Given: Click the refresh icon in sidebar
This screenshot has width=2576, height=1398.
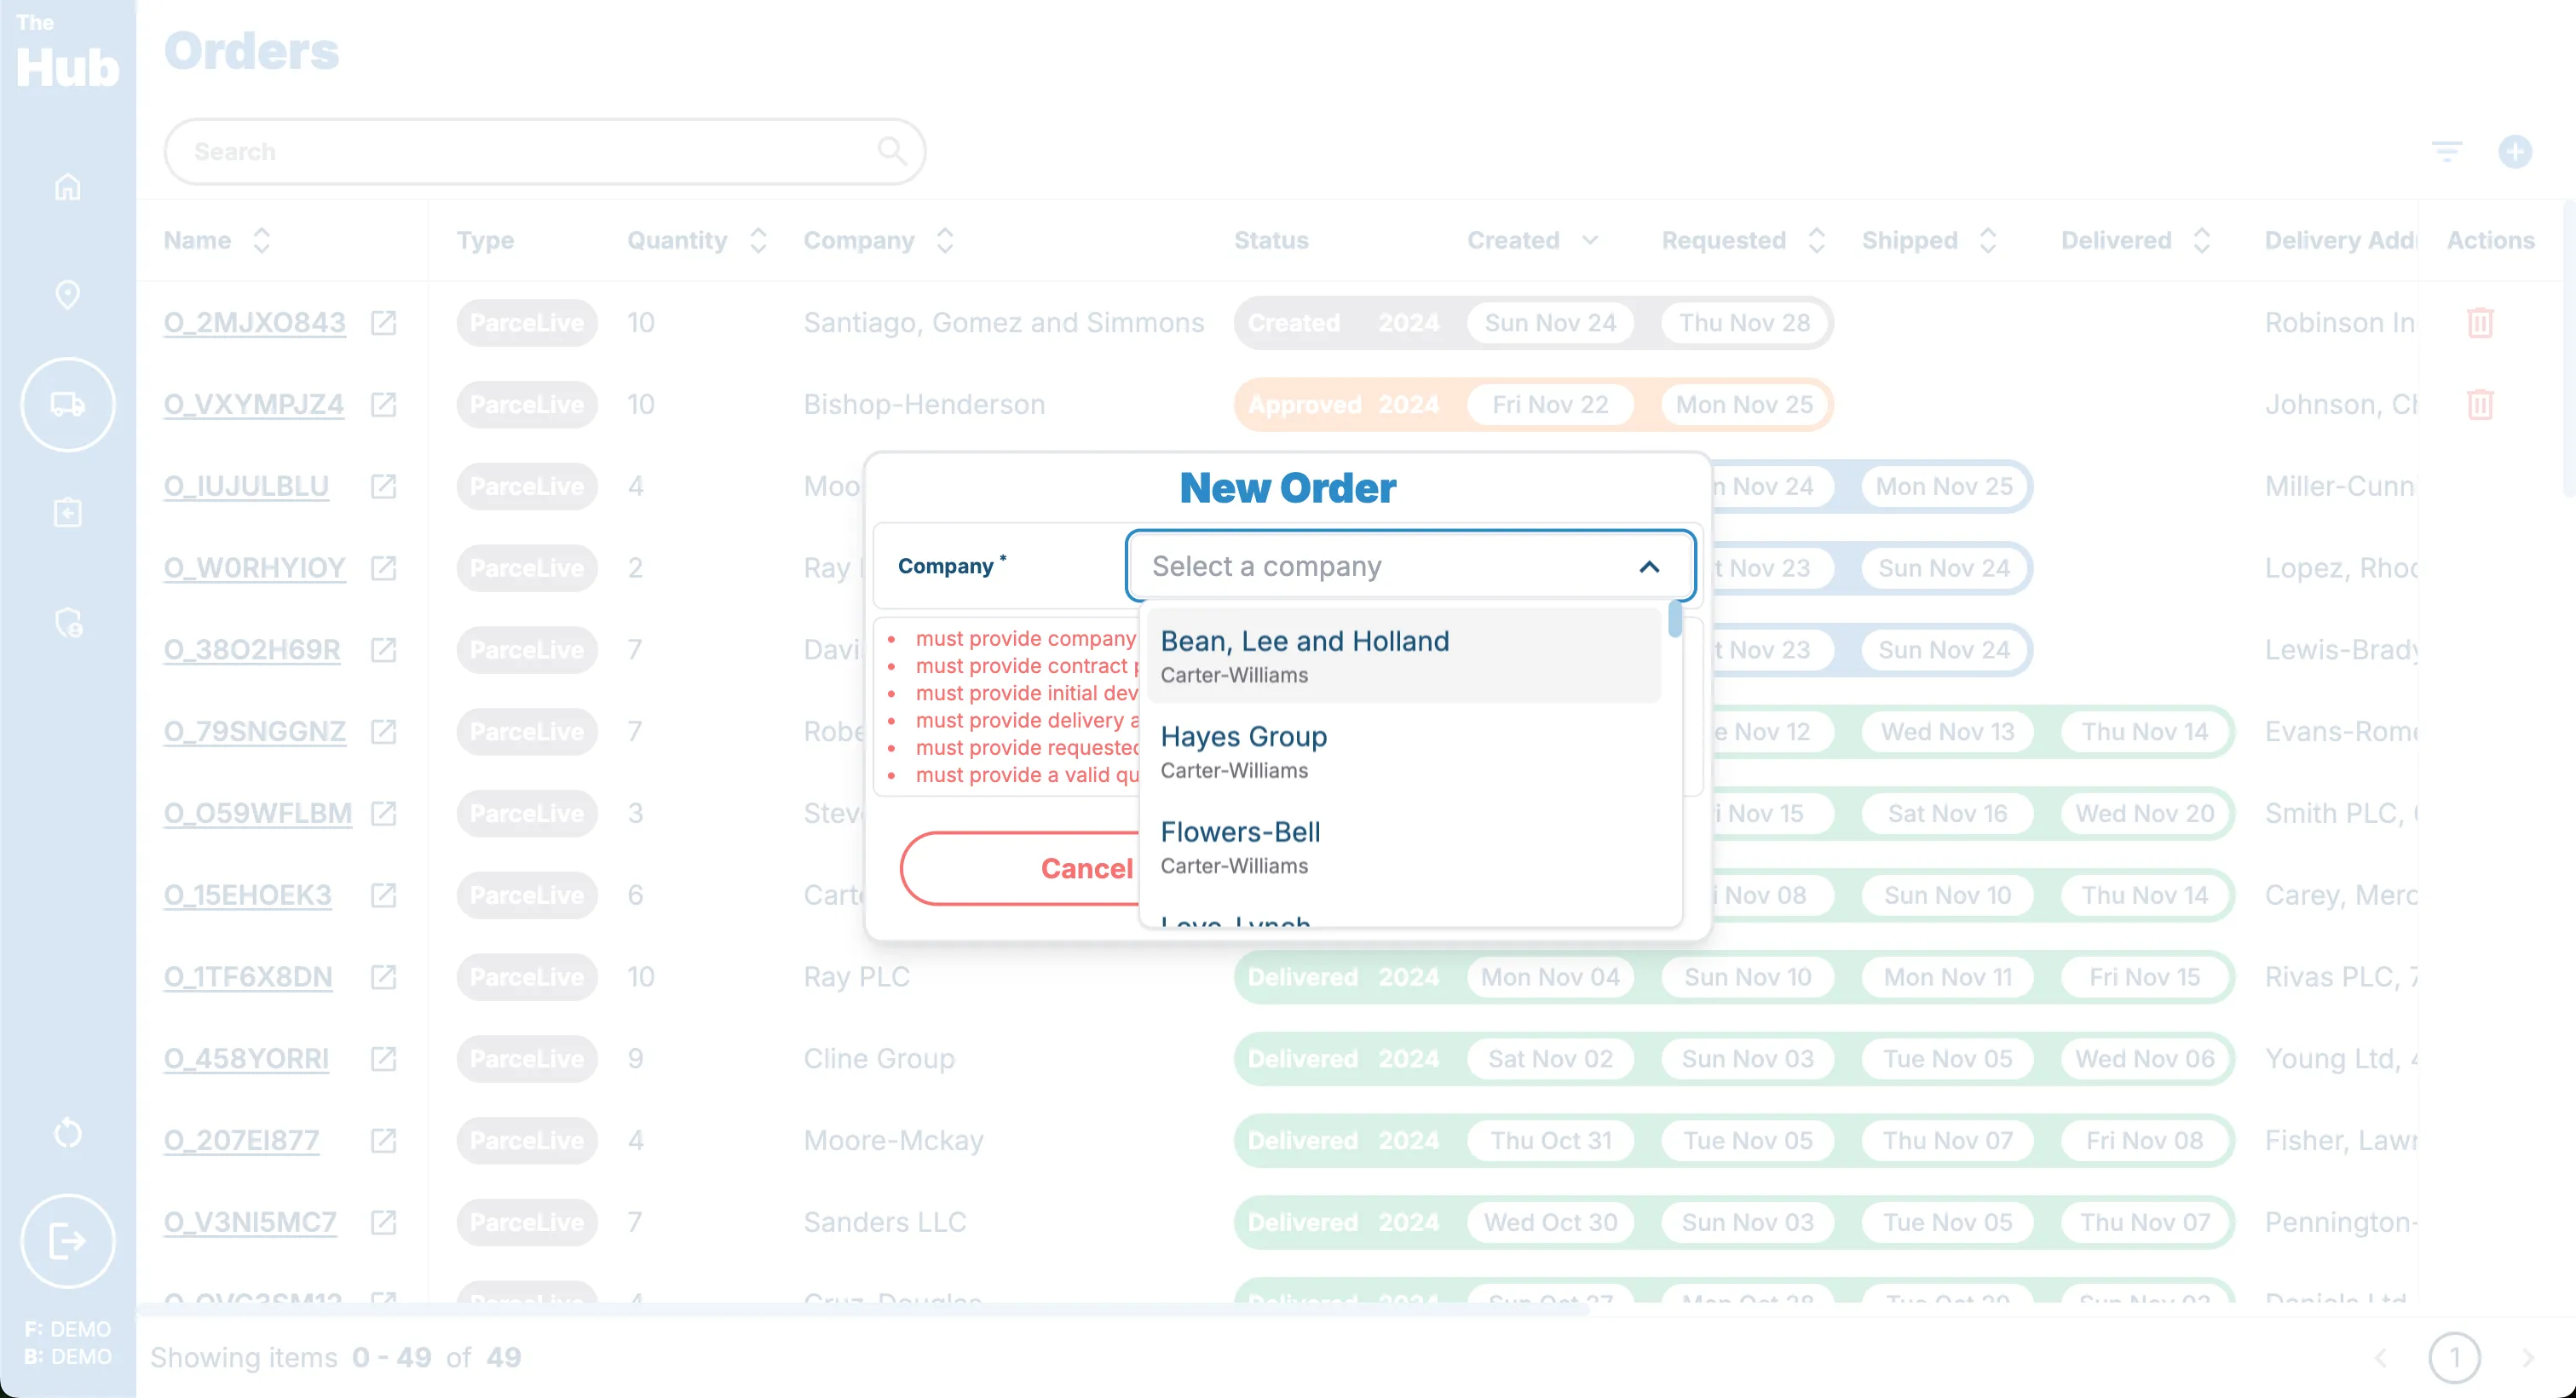Looking at the screenshot, I should [67, 1132].
